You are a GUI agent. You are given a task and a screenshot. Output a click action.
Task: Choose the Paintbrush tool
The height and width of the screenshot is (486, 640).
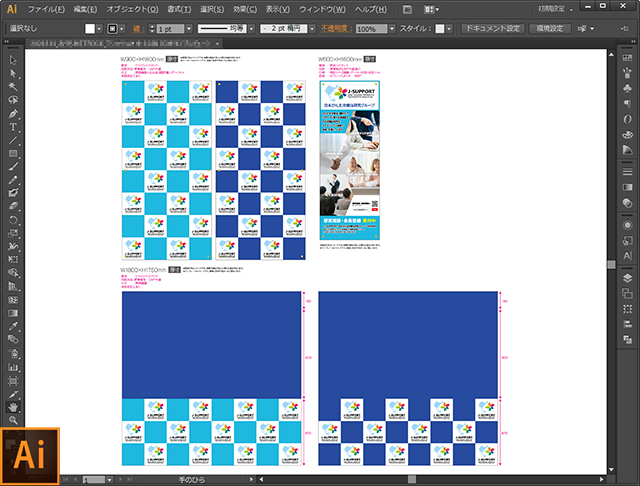coord(13,166)
